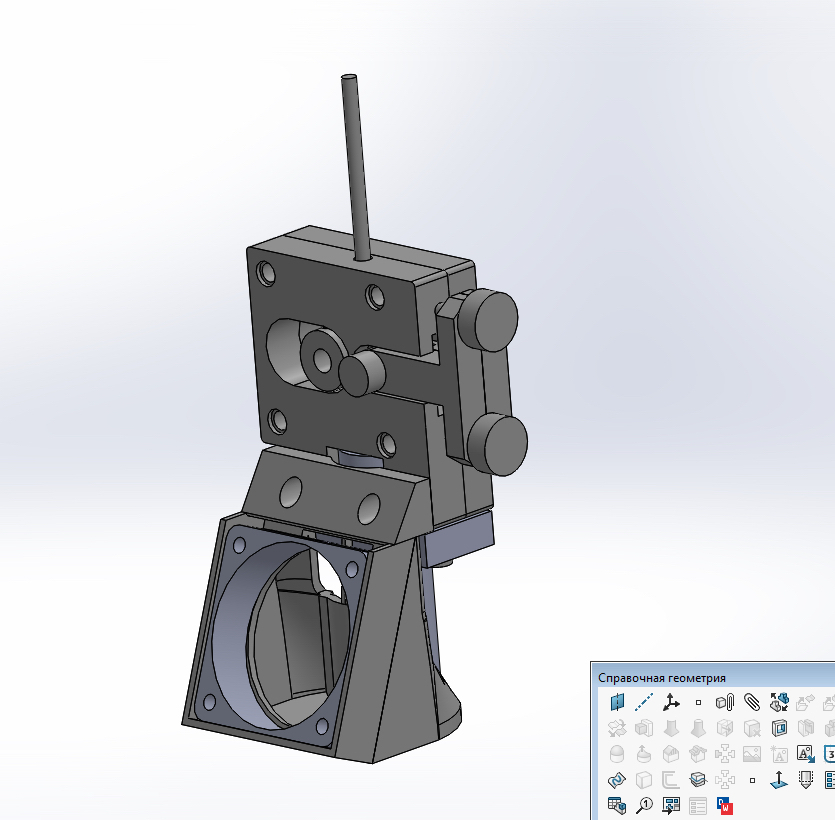835x820 pixels.
Task: Select the blue exploded-blocks assembly icon
Action: coord(779,702)
